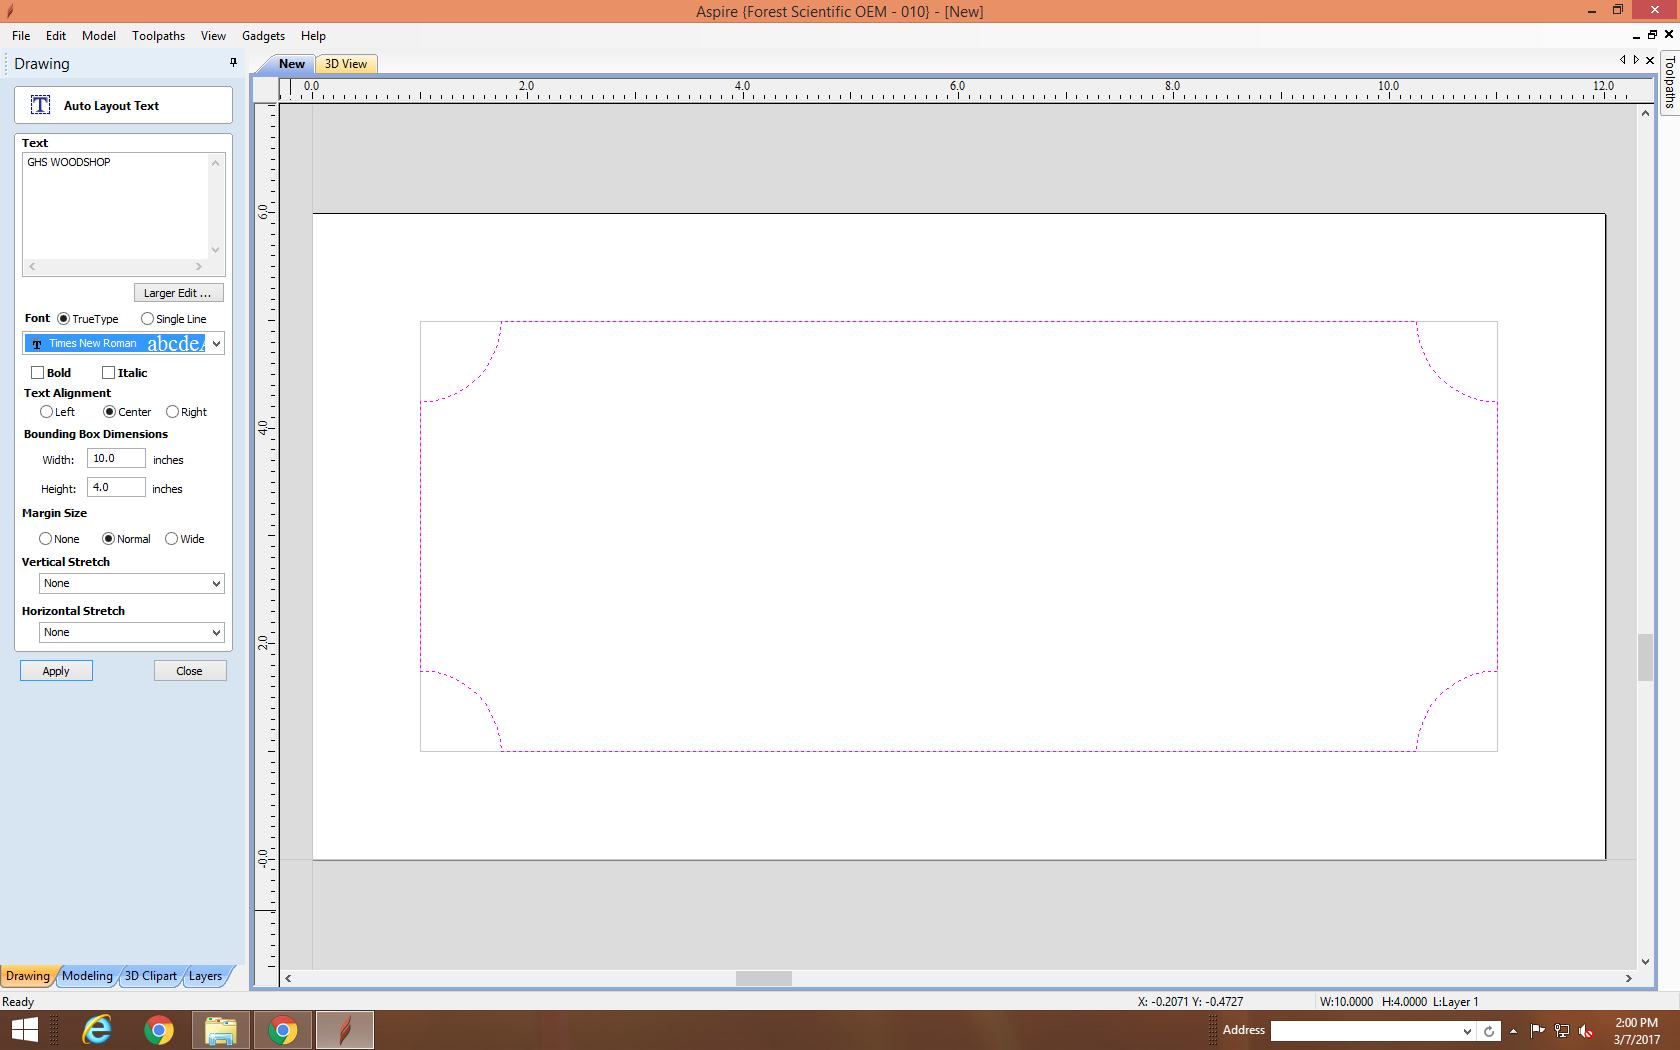Open the Toolpaths side tab on the right
Screen dimensions: 1680x1050
[x=1669, y=82]
